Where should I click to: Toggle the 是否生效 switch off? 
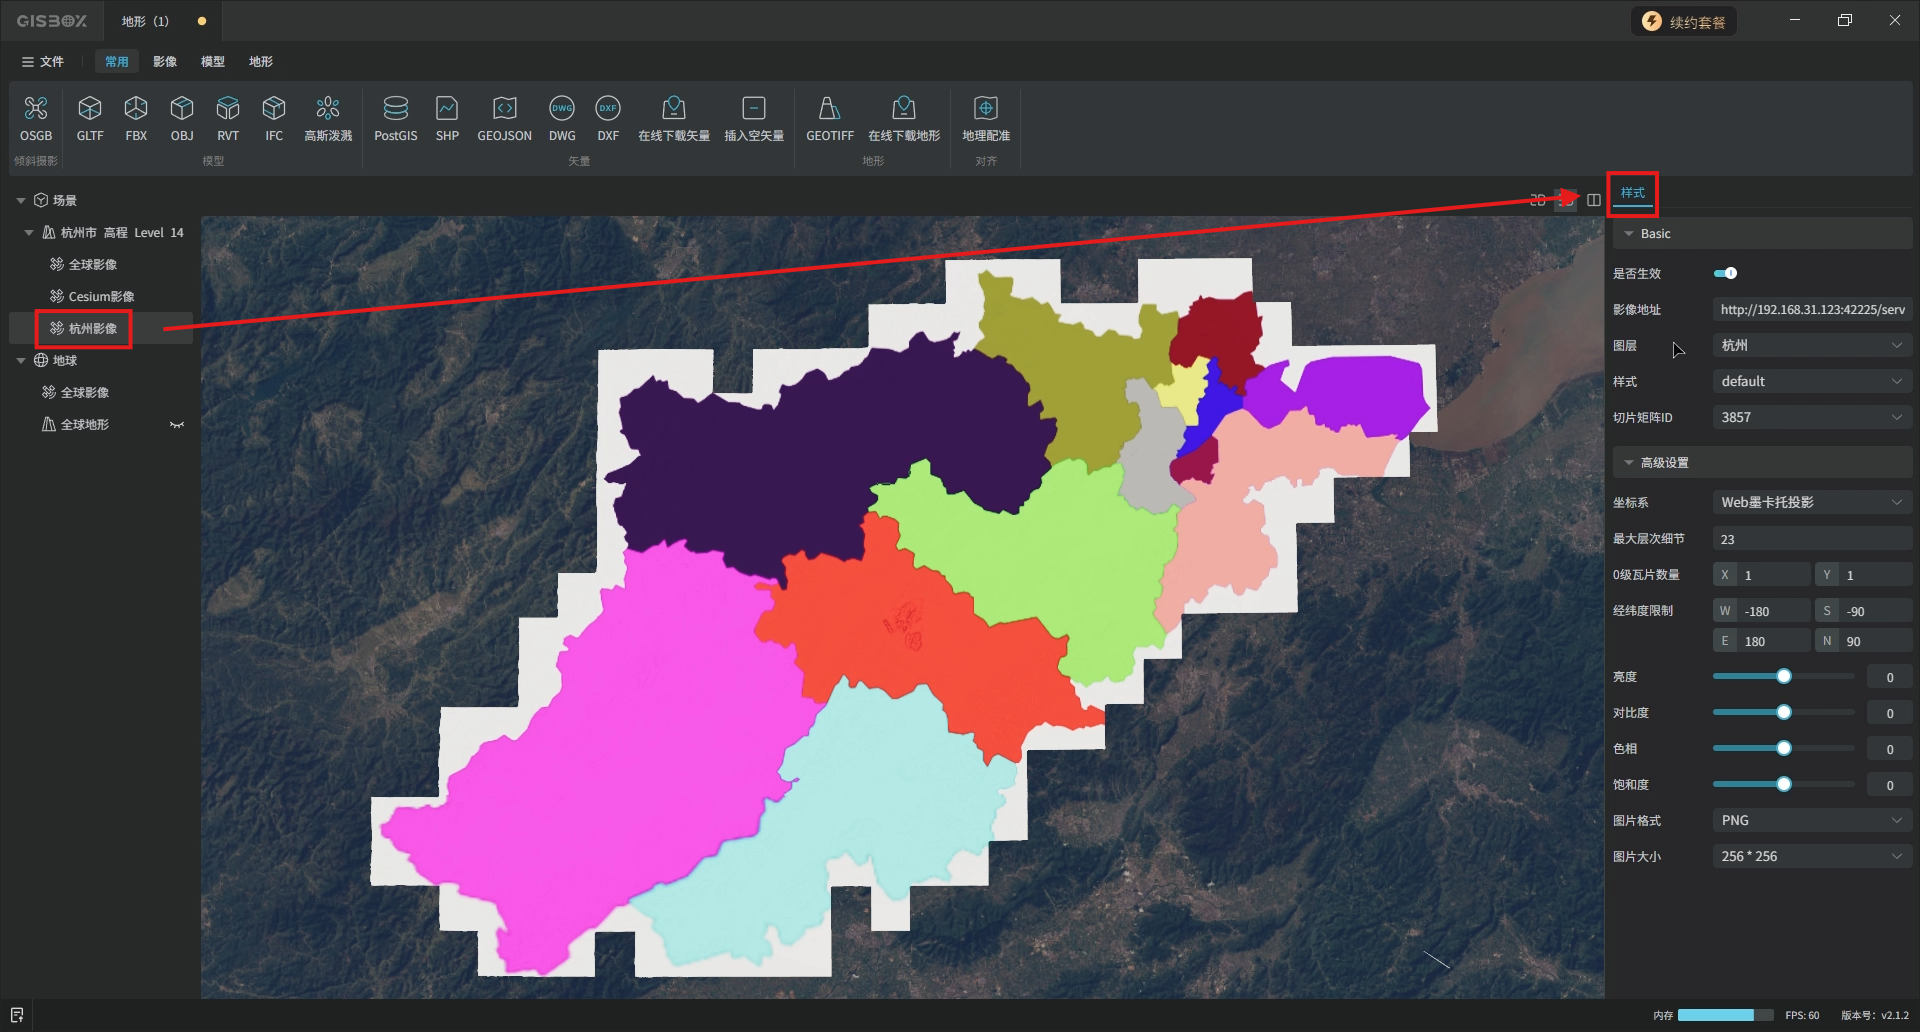(x=1725, y=273)
